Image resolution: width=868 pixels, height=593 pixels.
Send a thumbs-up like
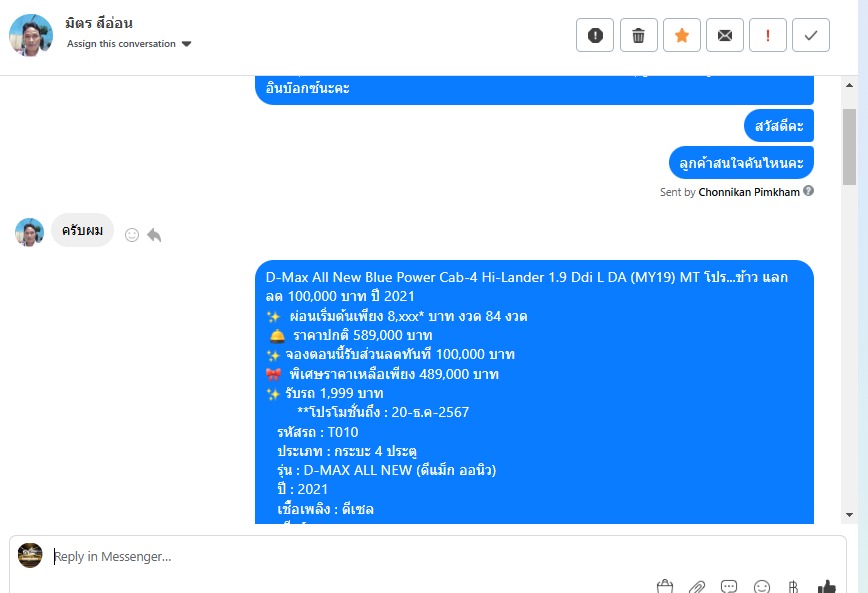(826, 587)
